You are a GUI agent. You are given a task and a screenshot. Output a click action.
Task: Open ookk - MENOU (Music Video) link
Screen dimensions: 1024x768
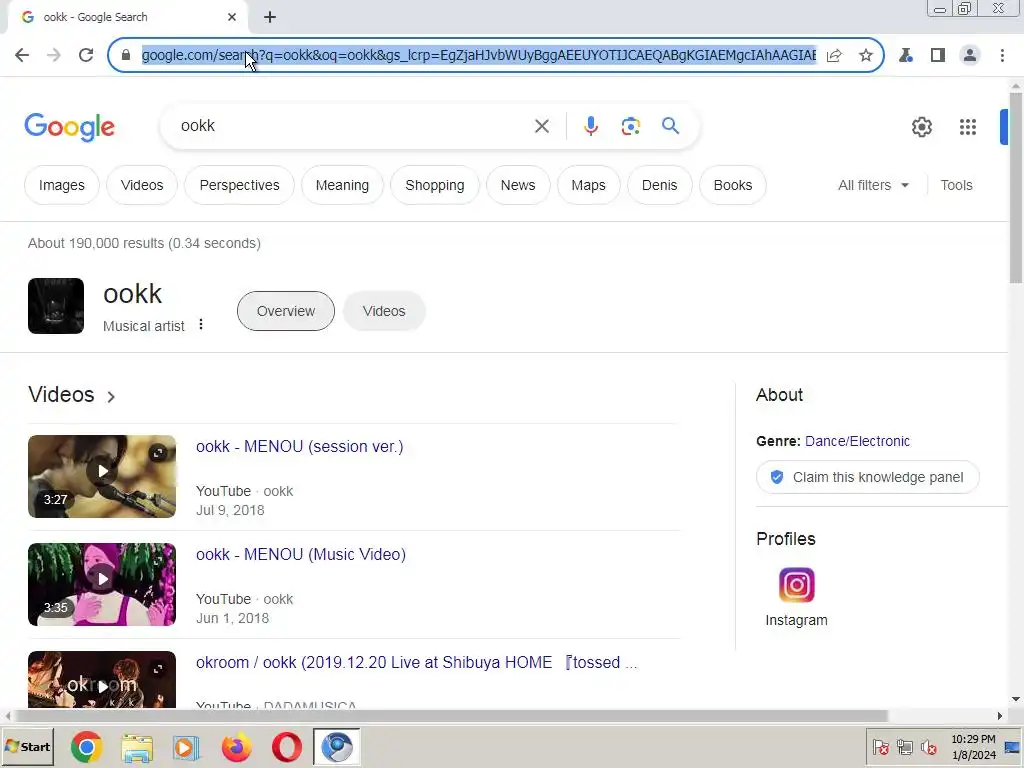pos(301,554)
